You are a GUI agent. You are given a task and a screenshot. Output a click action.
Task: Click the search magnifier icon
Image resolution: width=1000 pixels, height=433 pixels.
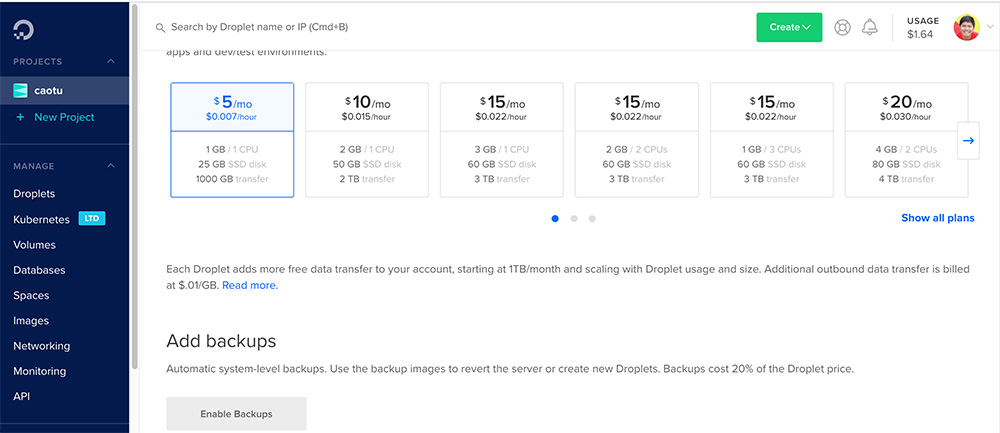(160, 27)
